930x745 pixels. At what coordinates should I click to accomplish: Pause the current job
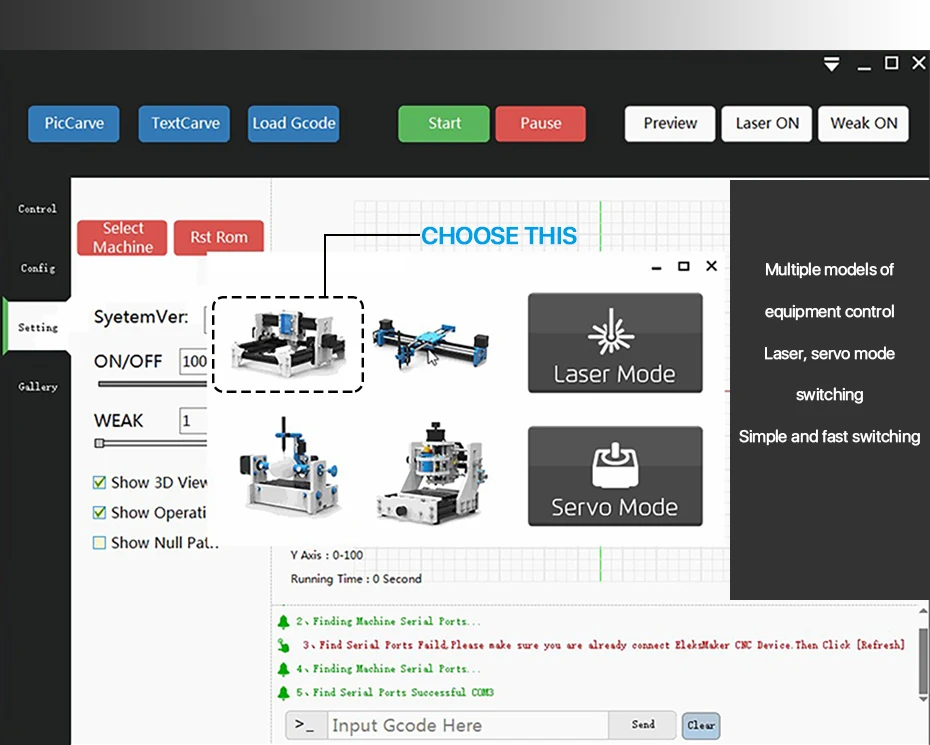pos(540,123)
